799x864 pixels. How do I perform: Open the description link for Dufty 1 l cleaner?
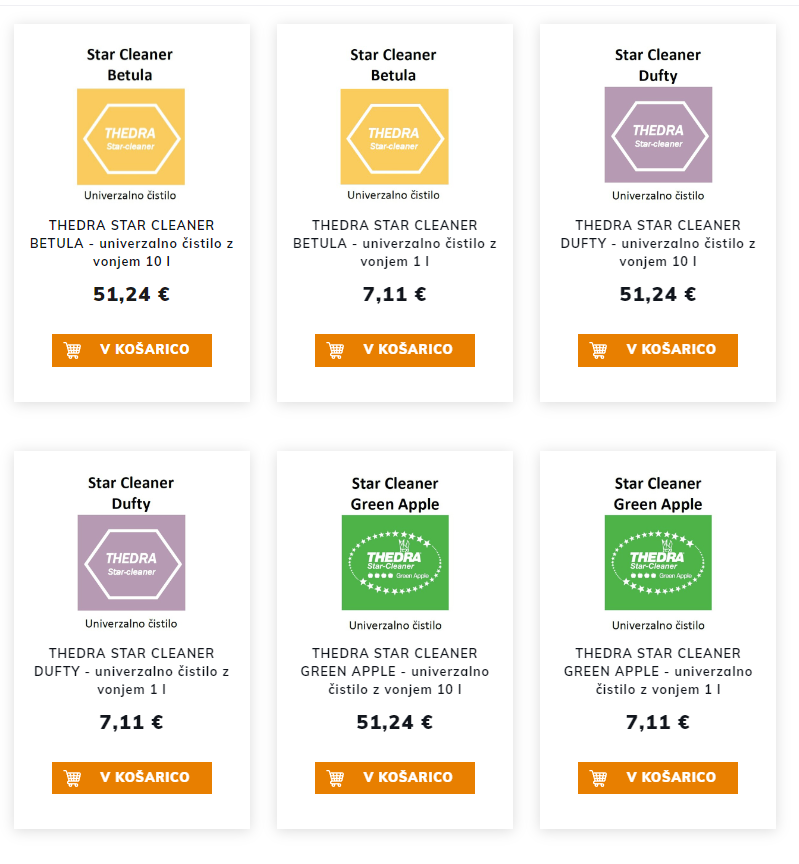coord(131,671)
